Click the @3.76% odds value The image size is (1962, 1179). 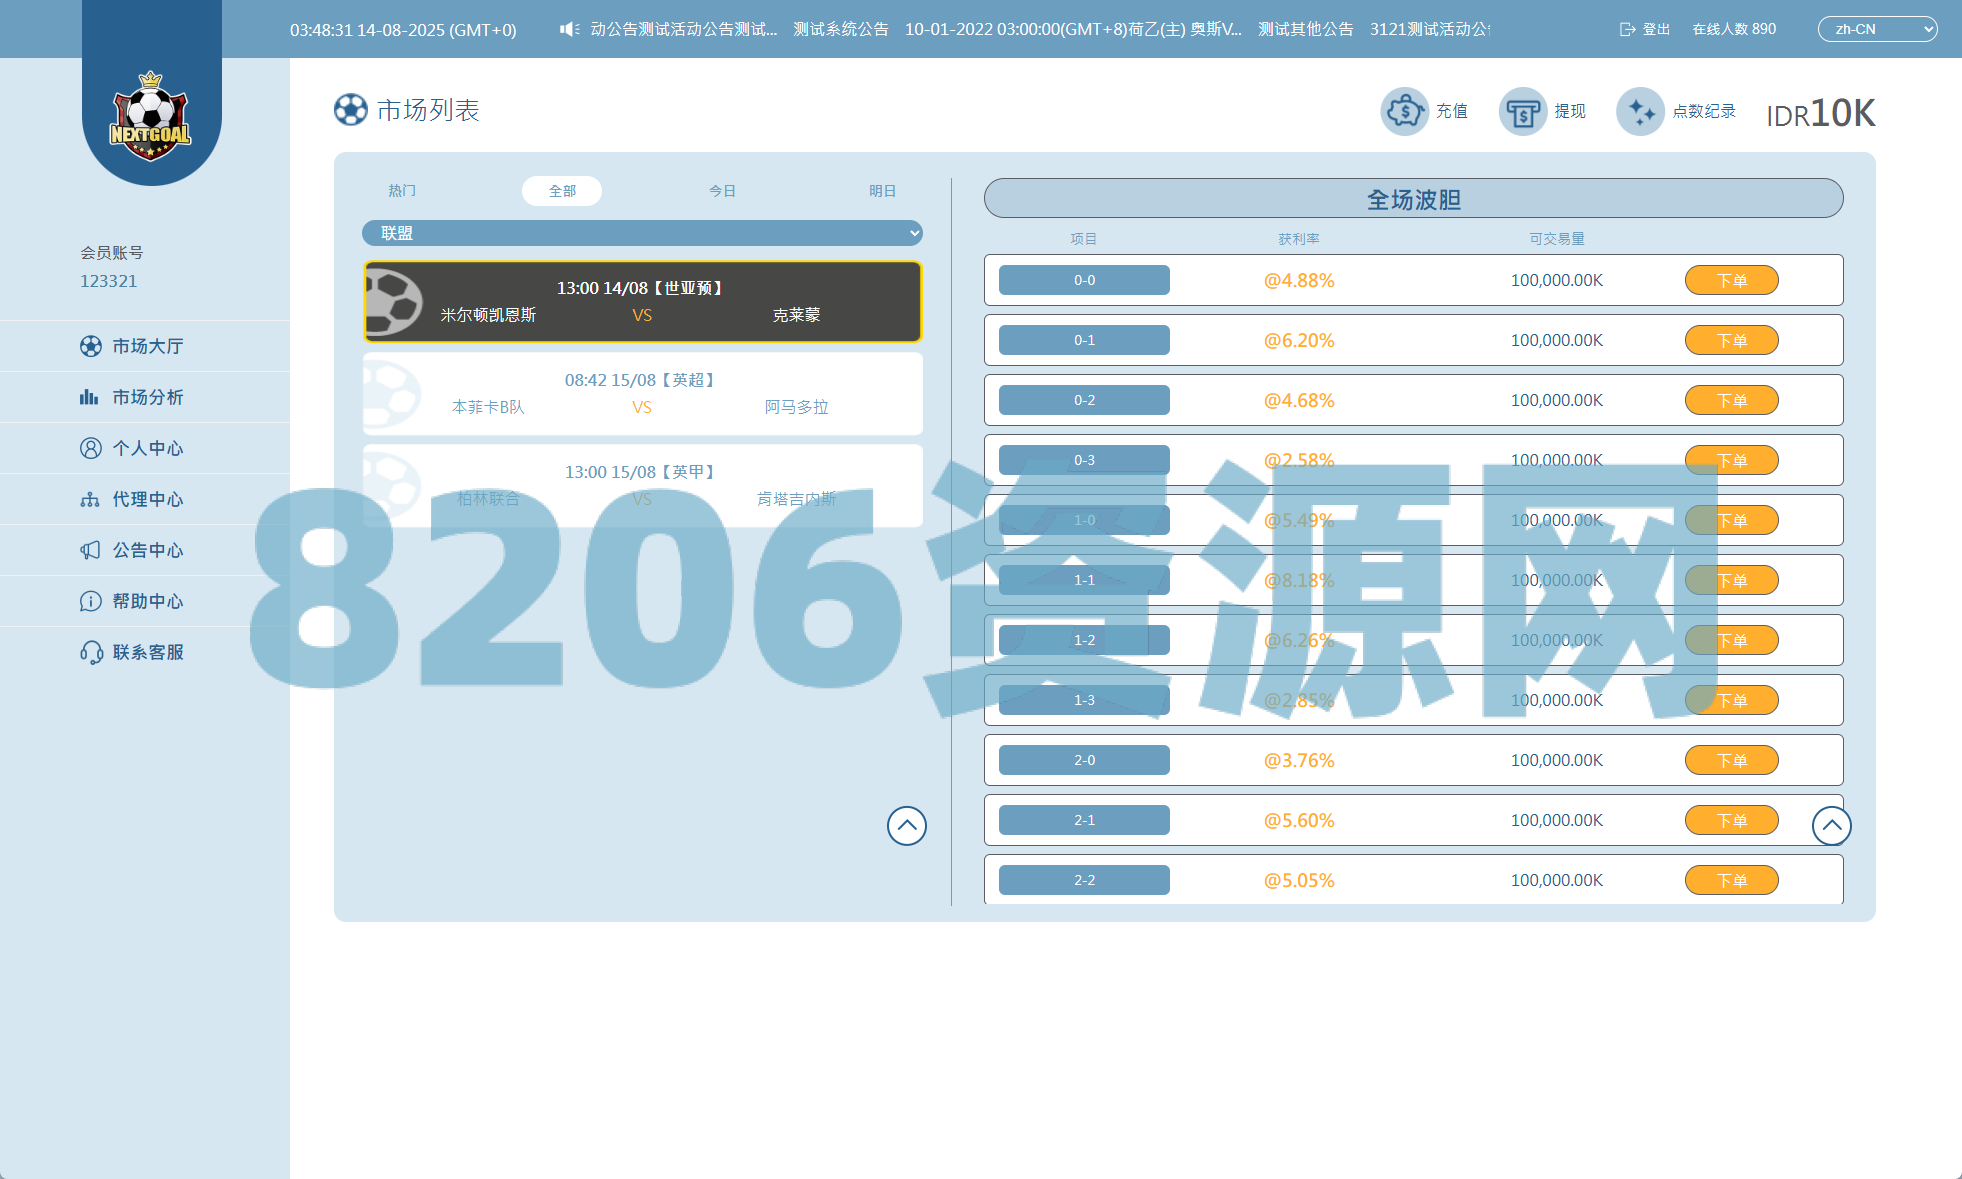click(1299, 760)
